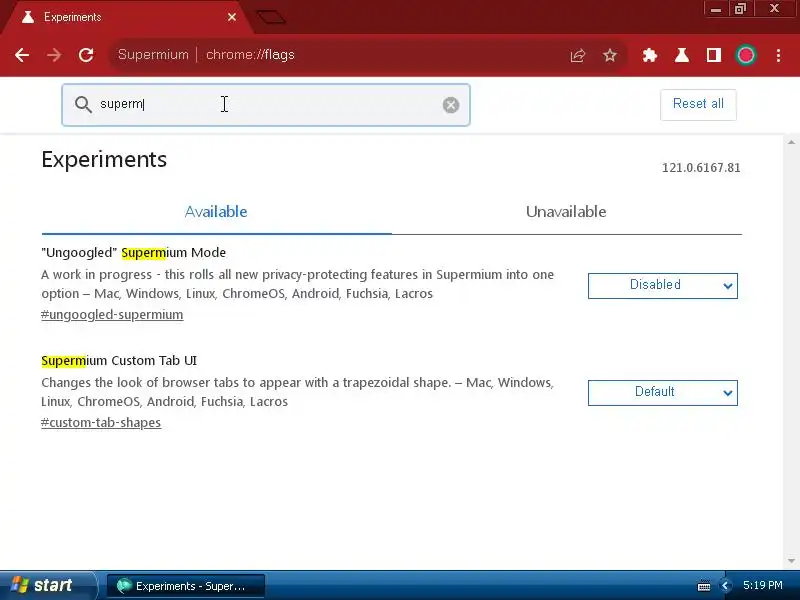Reload the flags page
This screenshot has height=600, width=800.
86,55
